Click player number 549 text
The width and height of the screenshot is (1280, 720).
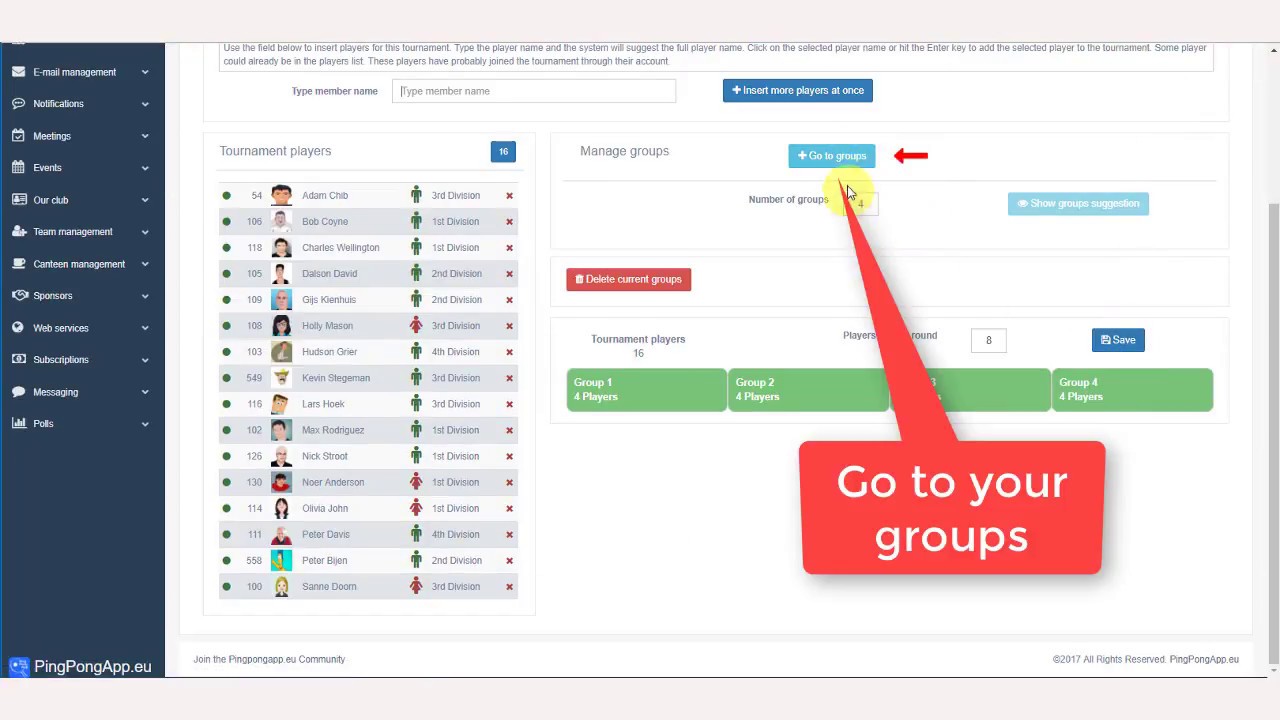click(x=254, y=378)
